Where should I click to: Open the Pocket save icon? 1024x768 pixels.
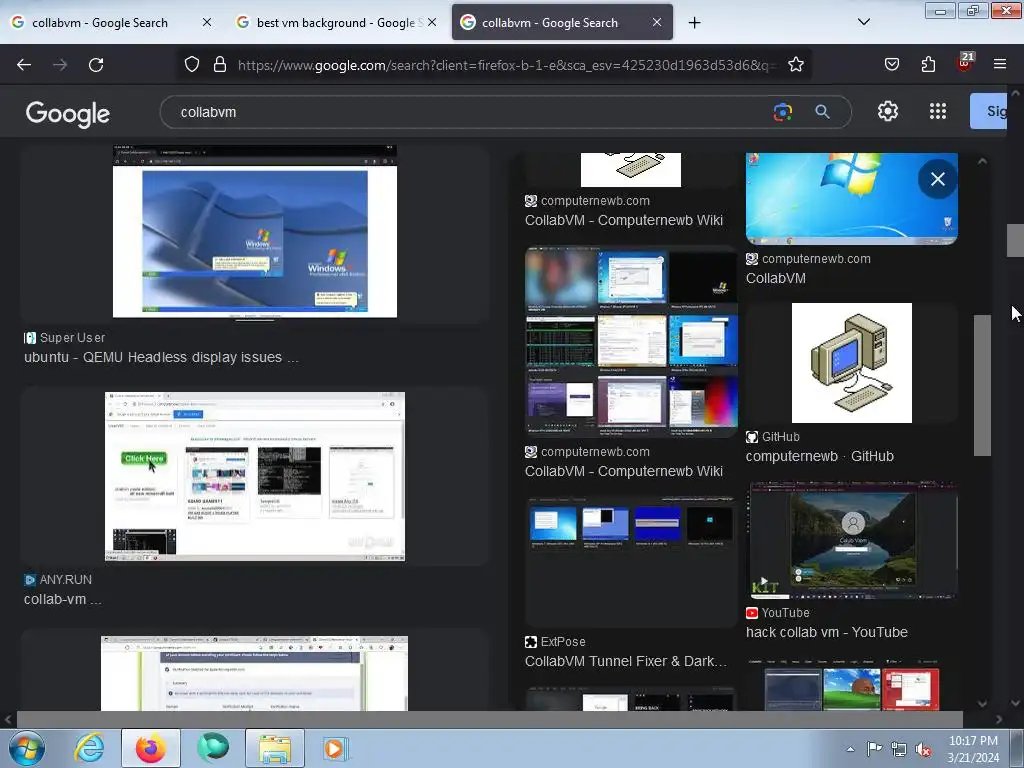click(892, 65)
